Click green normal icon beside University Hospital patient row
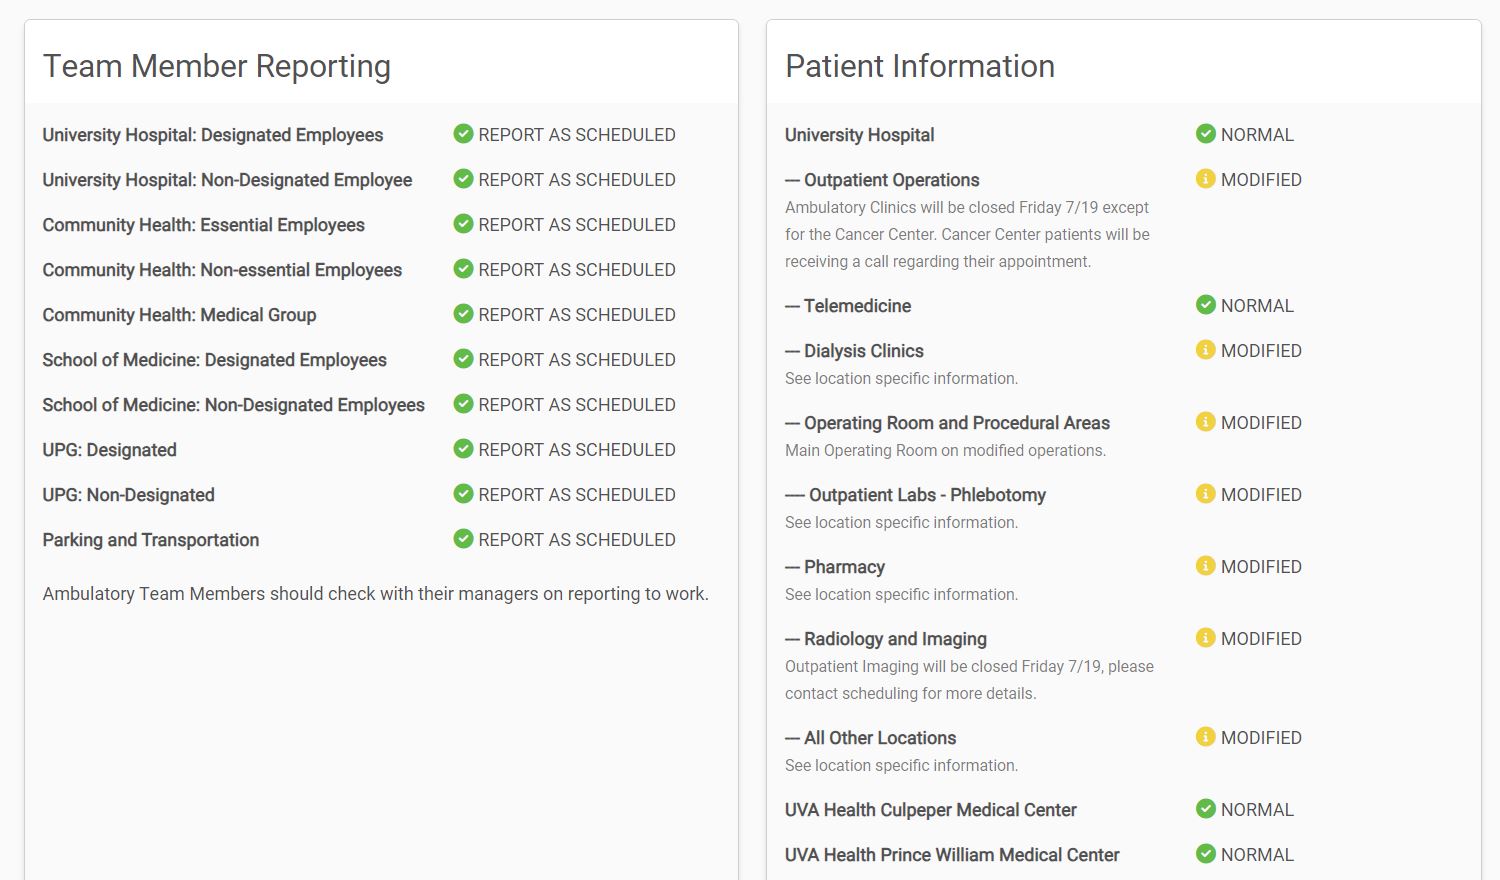Image resolution: width=1500 pixels, height=880 pixels. [1206, 133]
